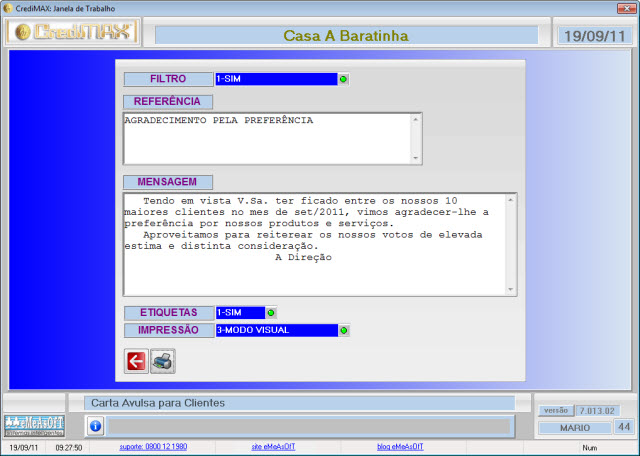The image size is (640, 456).
Task: Click the blue info icon
Action: [95, 426]
